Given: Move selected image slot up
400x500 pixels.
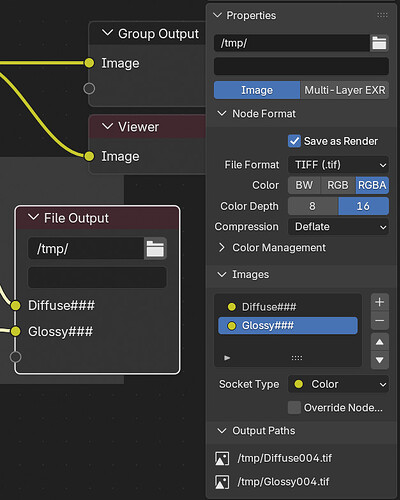Looking at the screenshot, I should click(380, 342).
